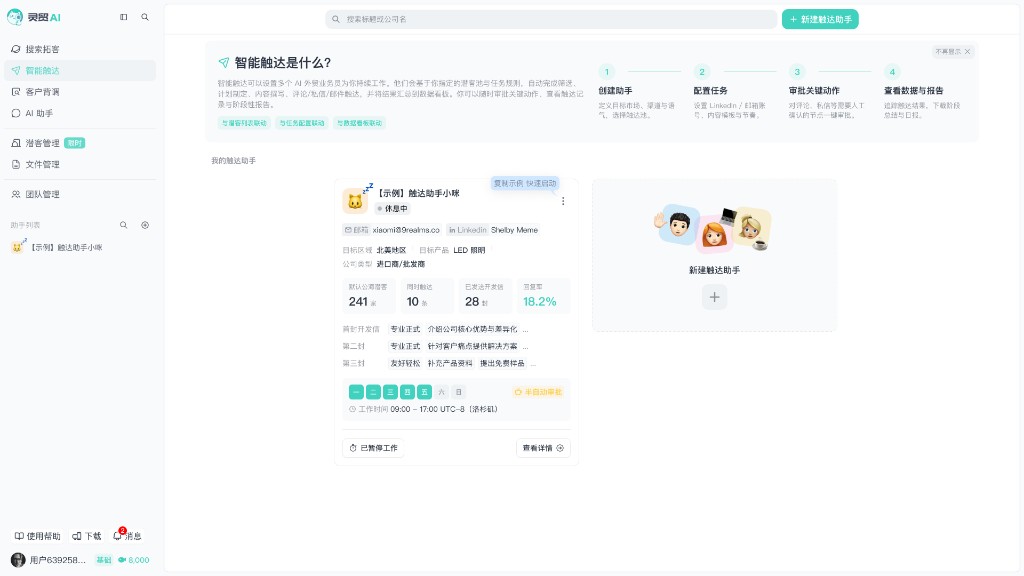
Task: Collapse the sidebar using the panel icon
Action: click(123, 17)
